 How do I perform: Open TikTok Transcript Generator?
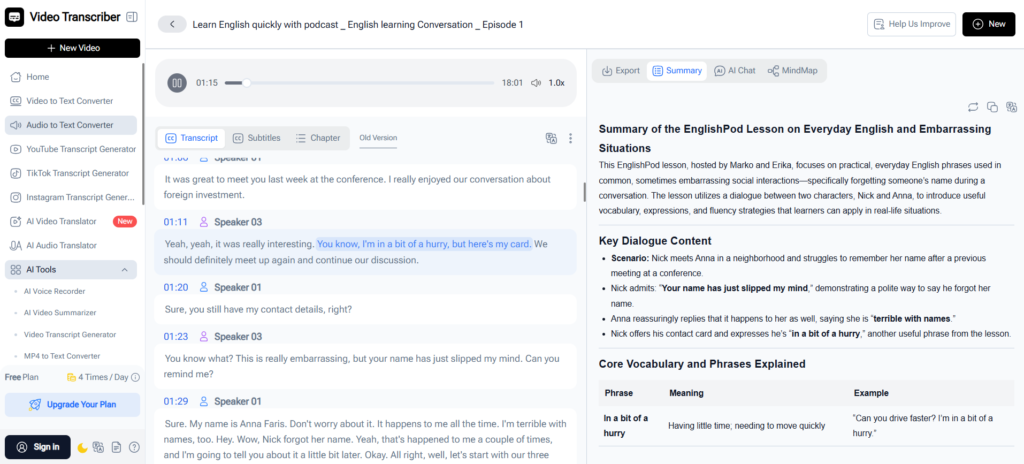(71, 173)
